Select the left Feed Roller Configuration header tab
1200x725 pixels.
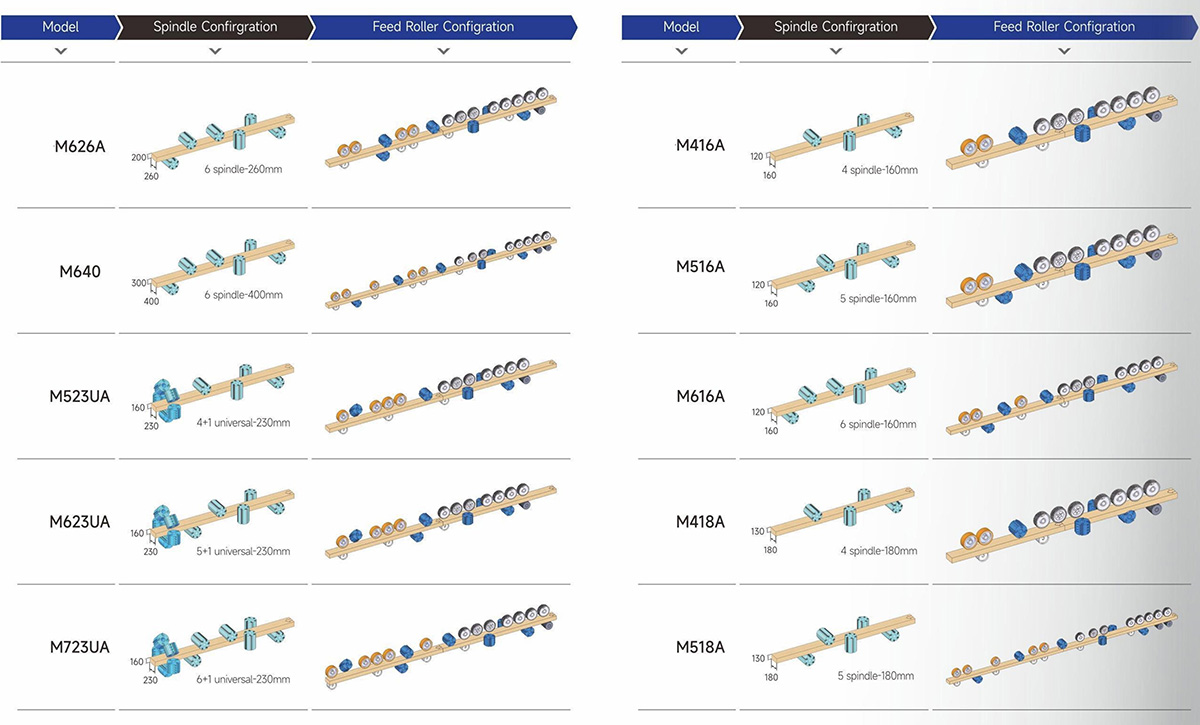click(x=445, y=27)
